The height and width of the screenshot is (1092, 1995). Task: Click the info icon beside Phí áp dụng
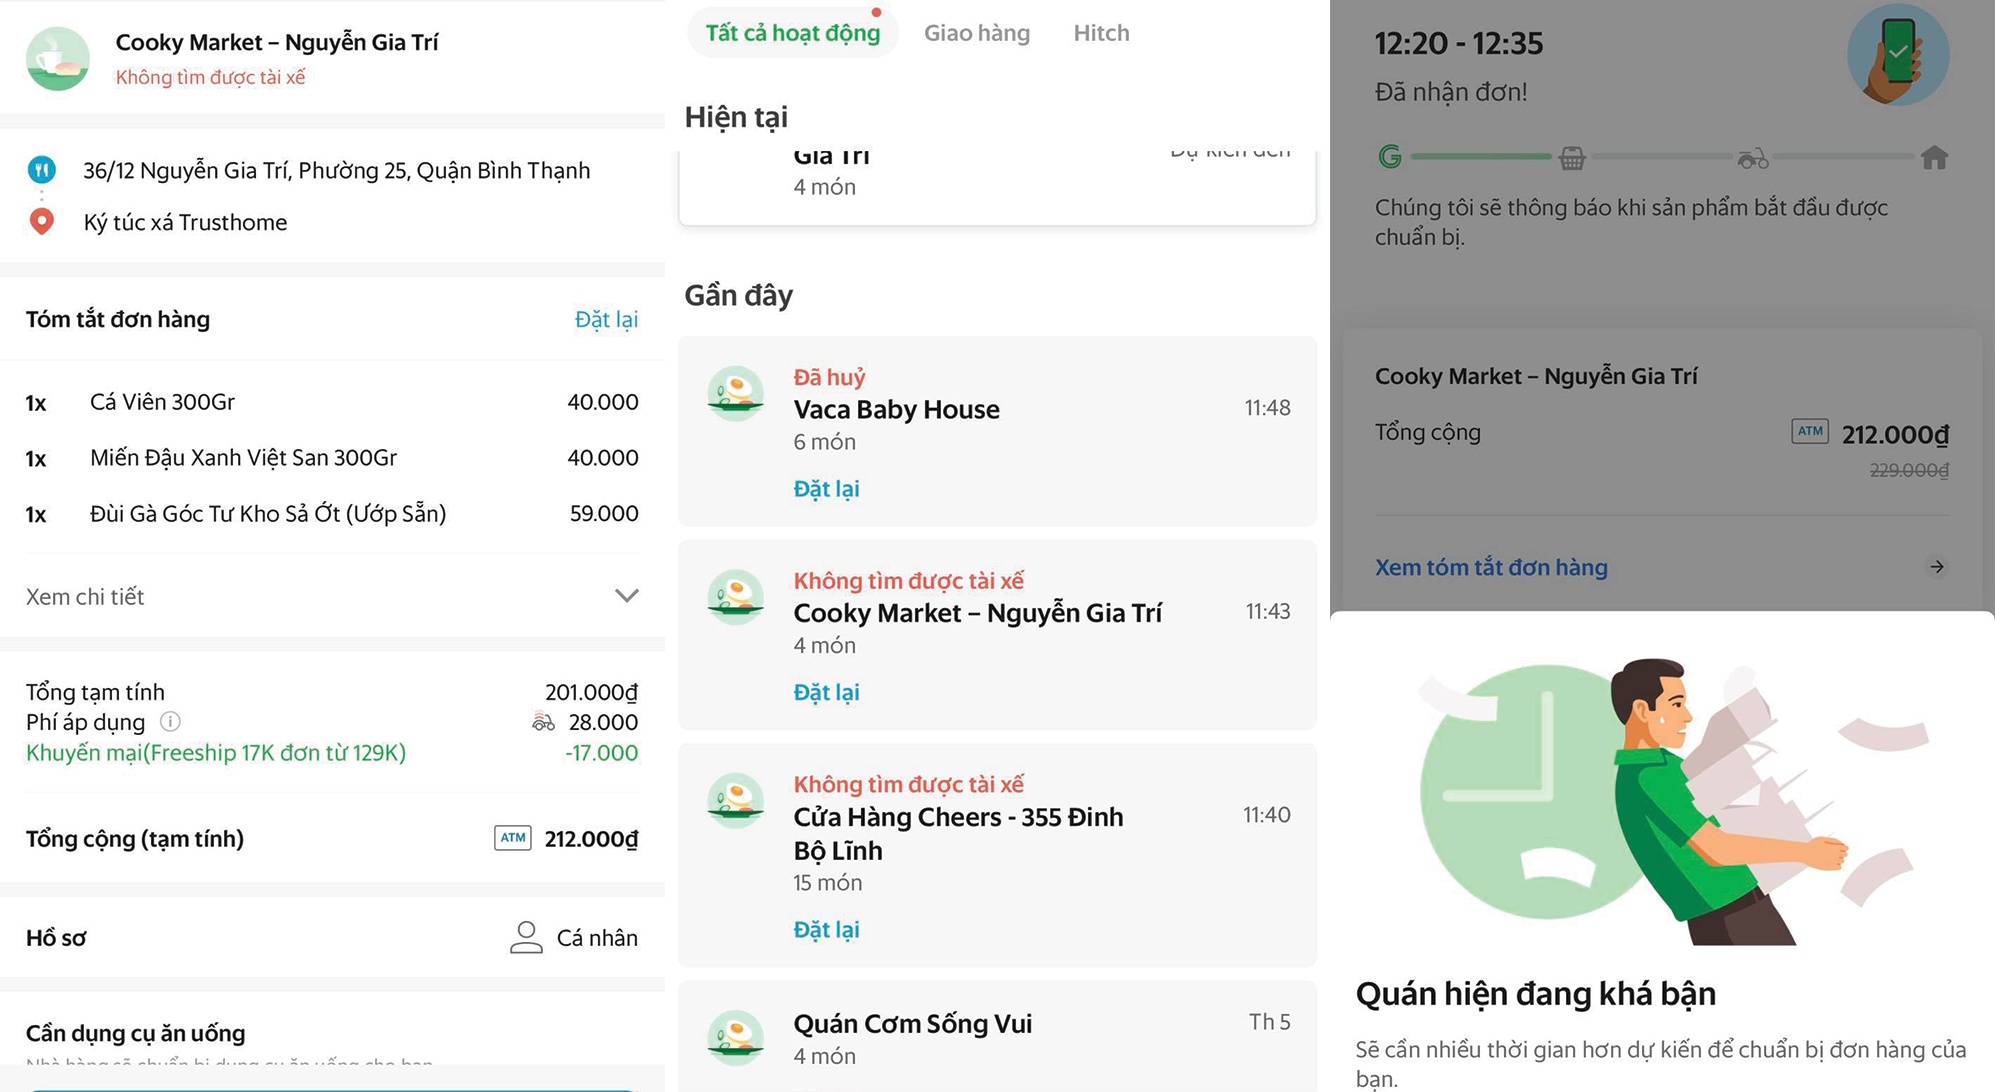click(171, 721)
